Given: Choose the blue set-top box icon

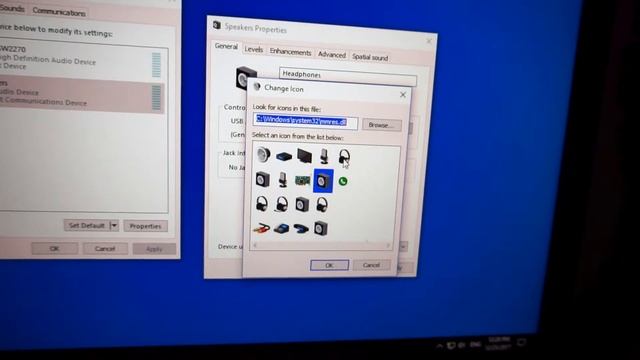Looking at the screenshot, I should [x=284, y=156].
